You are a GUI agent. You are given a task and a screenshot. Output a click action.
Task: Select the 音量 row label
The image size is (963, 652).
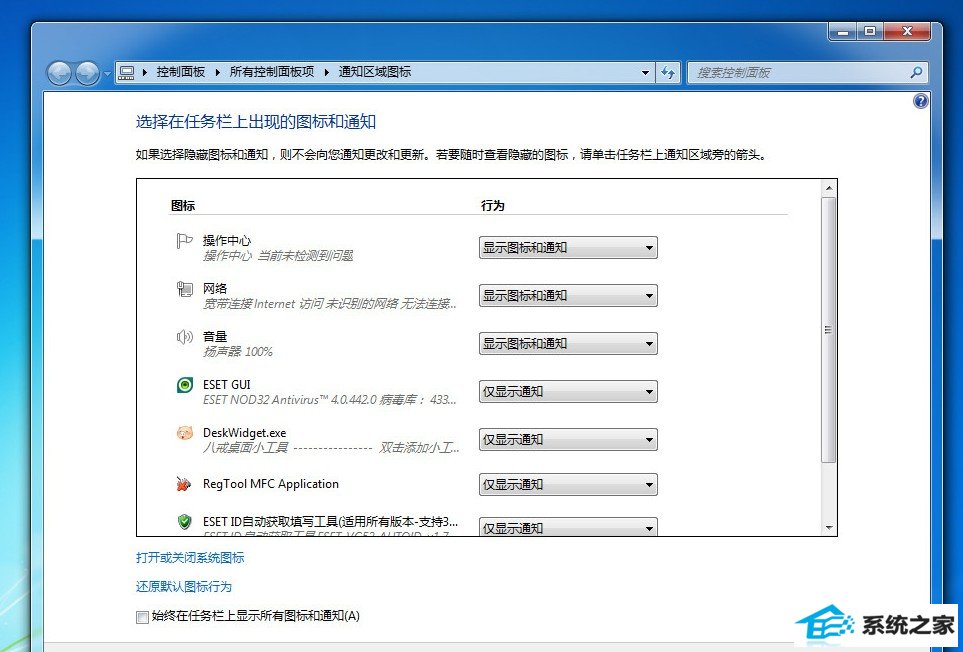pos(215,336)
